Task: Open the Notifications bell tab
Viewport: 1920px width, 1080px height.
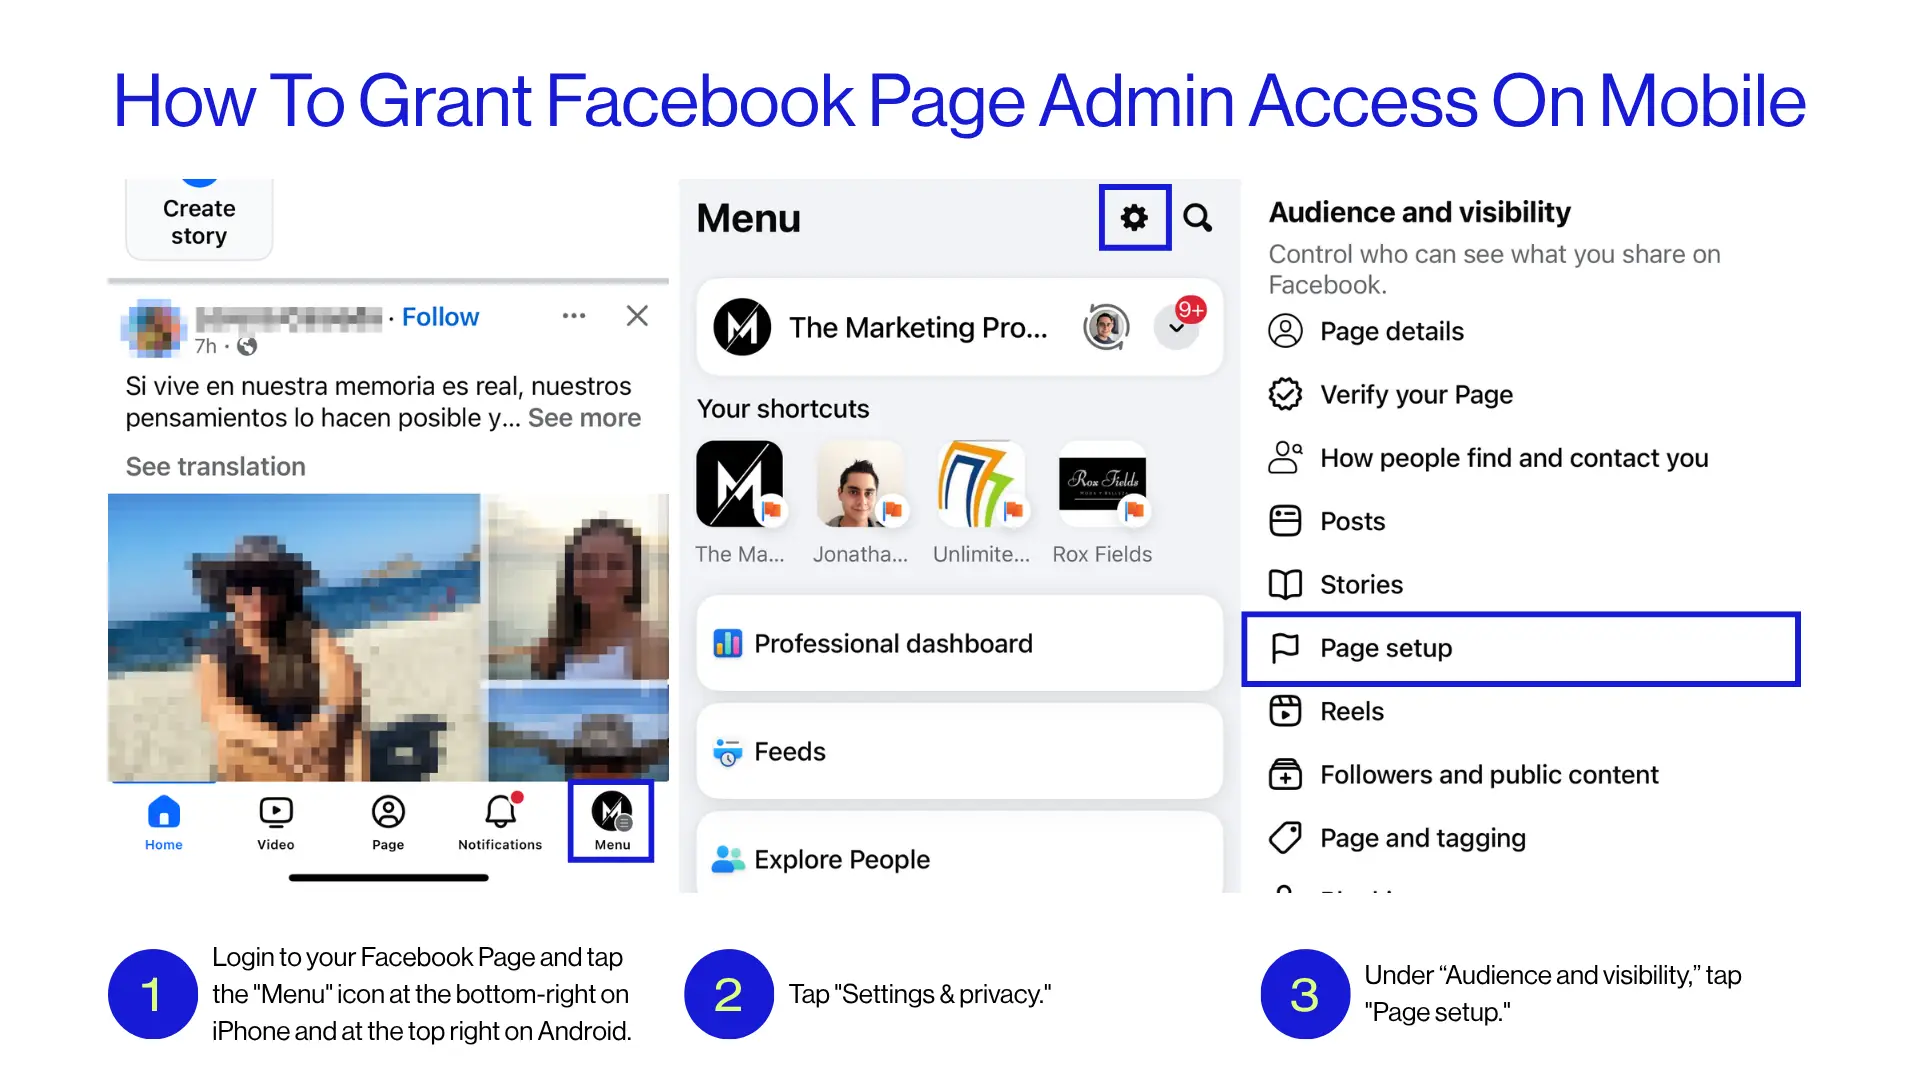Action: (500, 822)
